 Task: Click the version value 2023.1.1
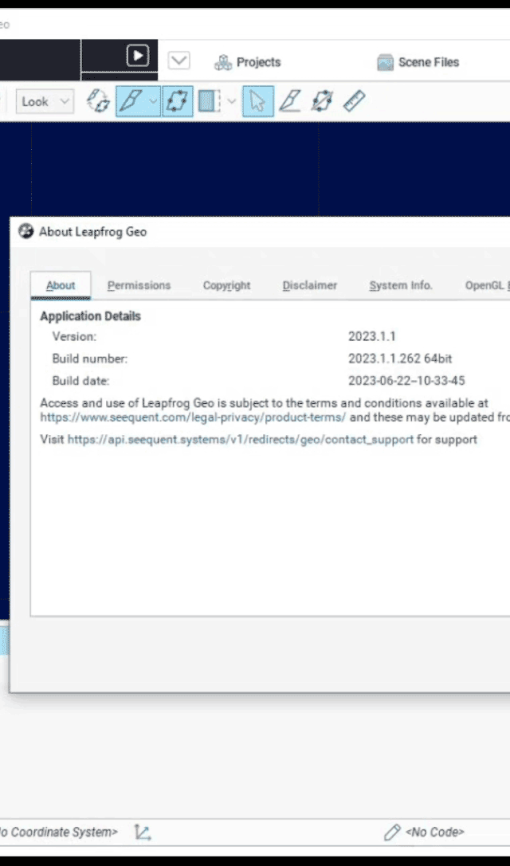pyautogui.click(x=372, y=336)
